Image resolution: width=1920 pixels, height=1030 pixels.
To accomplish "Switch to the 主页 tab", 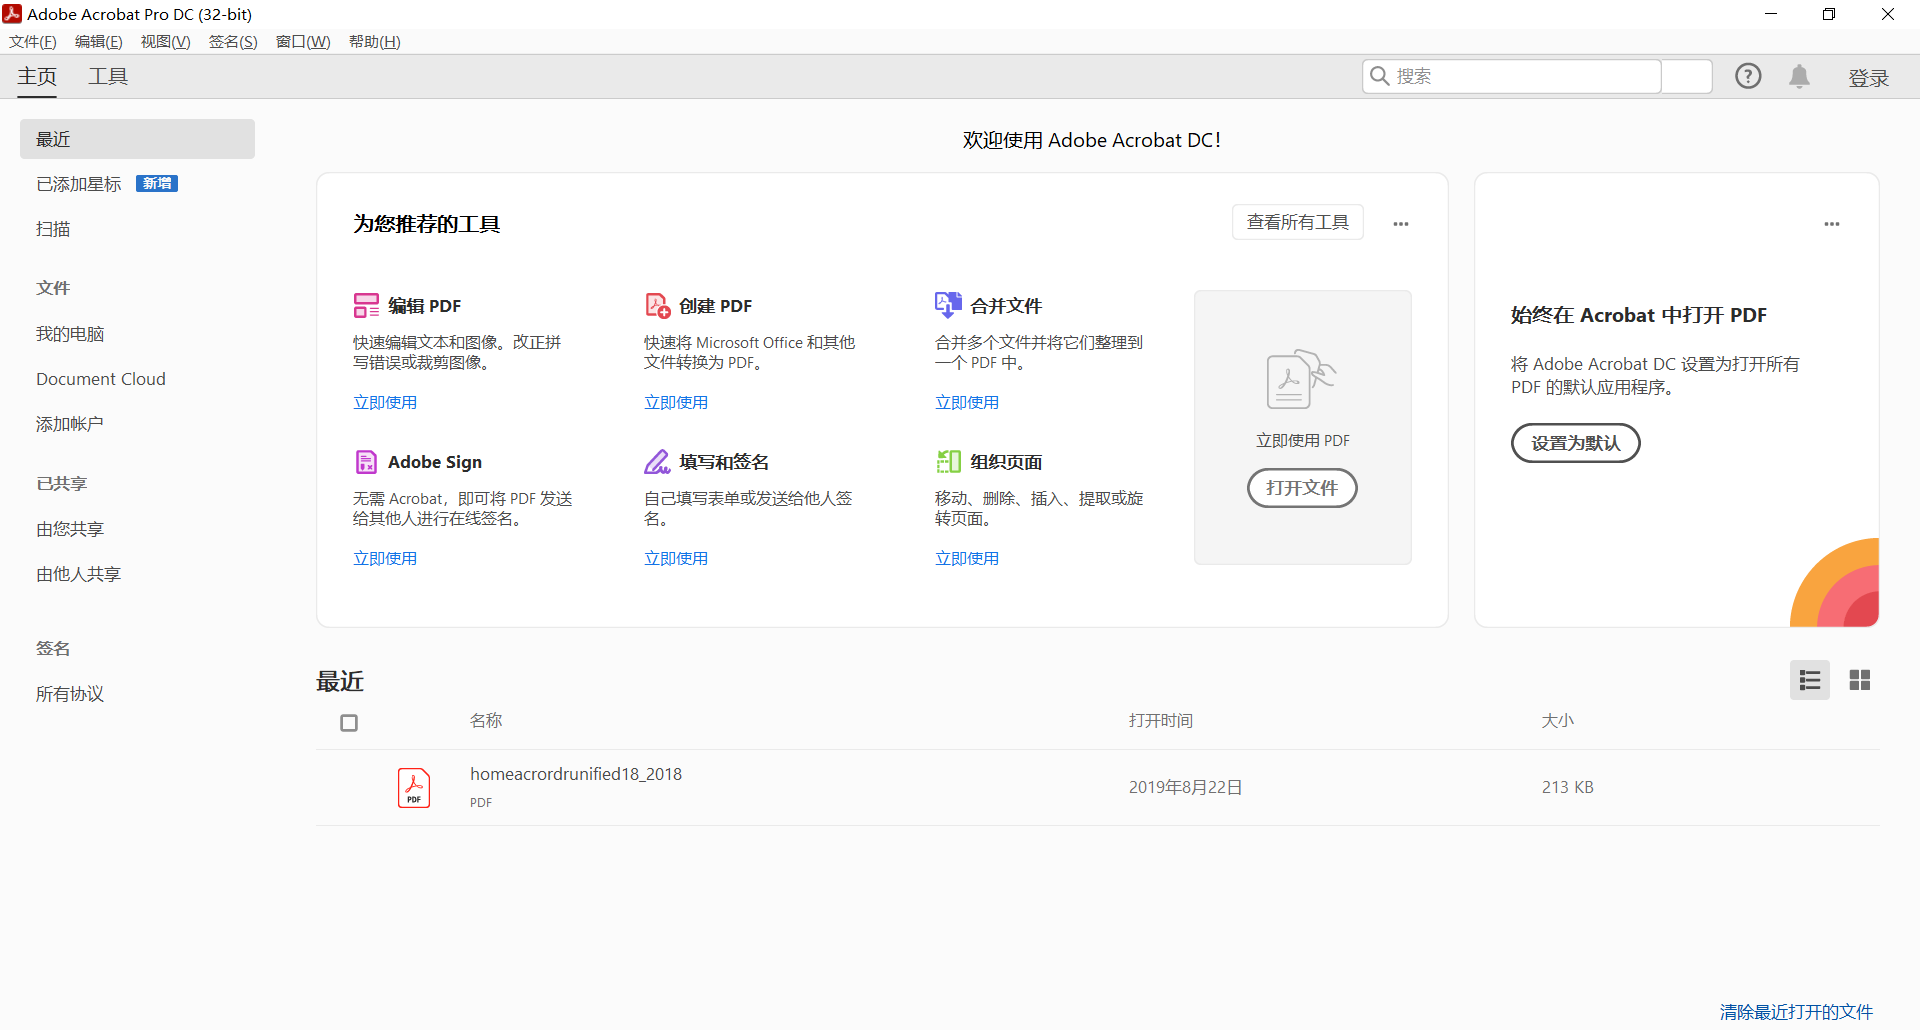I will coord(37,77).
